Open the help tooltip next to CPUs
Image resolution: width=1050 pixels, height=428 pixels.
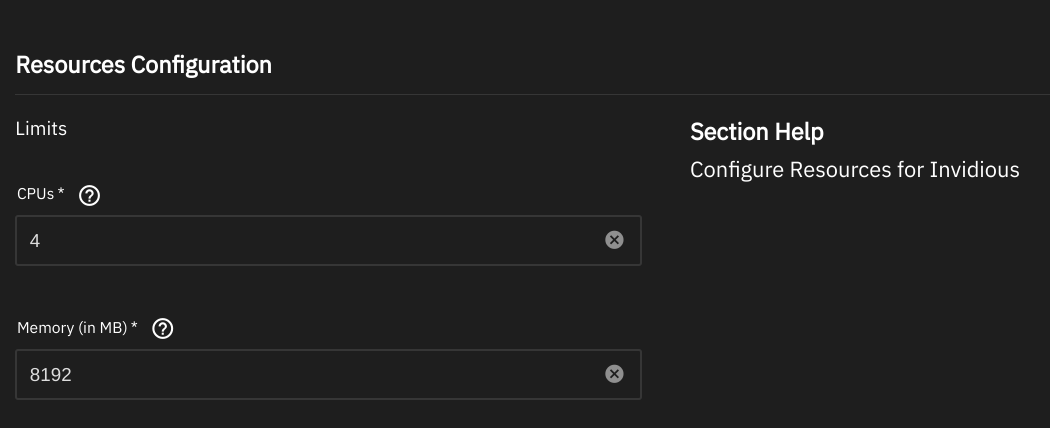pyautogui.click(x=89, y=196)
